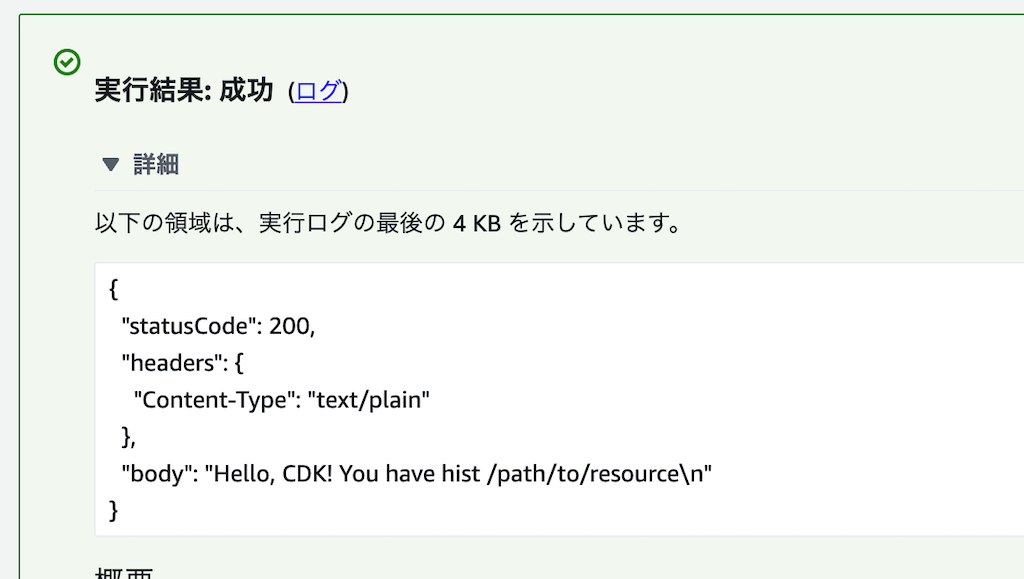Click the Hello, CDK! message text
This screenshot has height=579, width=1024.
tap(269, 474)
